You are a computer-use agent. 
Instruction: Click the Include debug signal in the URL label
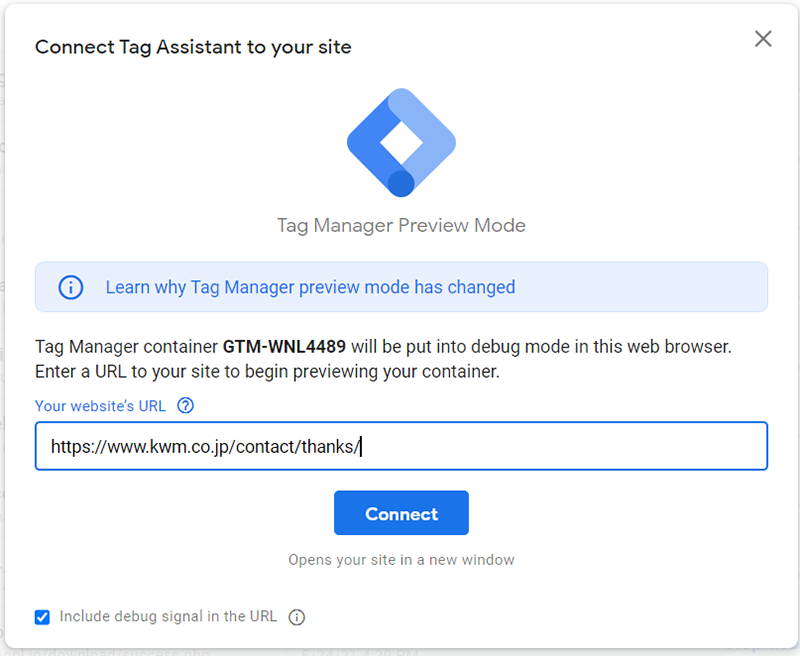[168, 616]
